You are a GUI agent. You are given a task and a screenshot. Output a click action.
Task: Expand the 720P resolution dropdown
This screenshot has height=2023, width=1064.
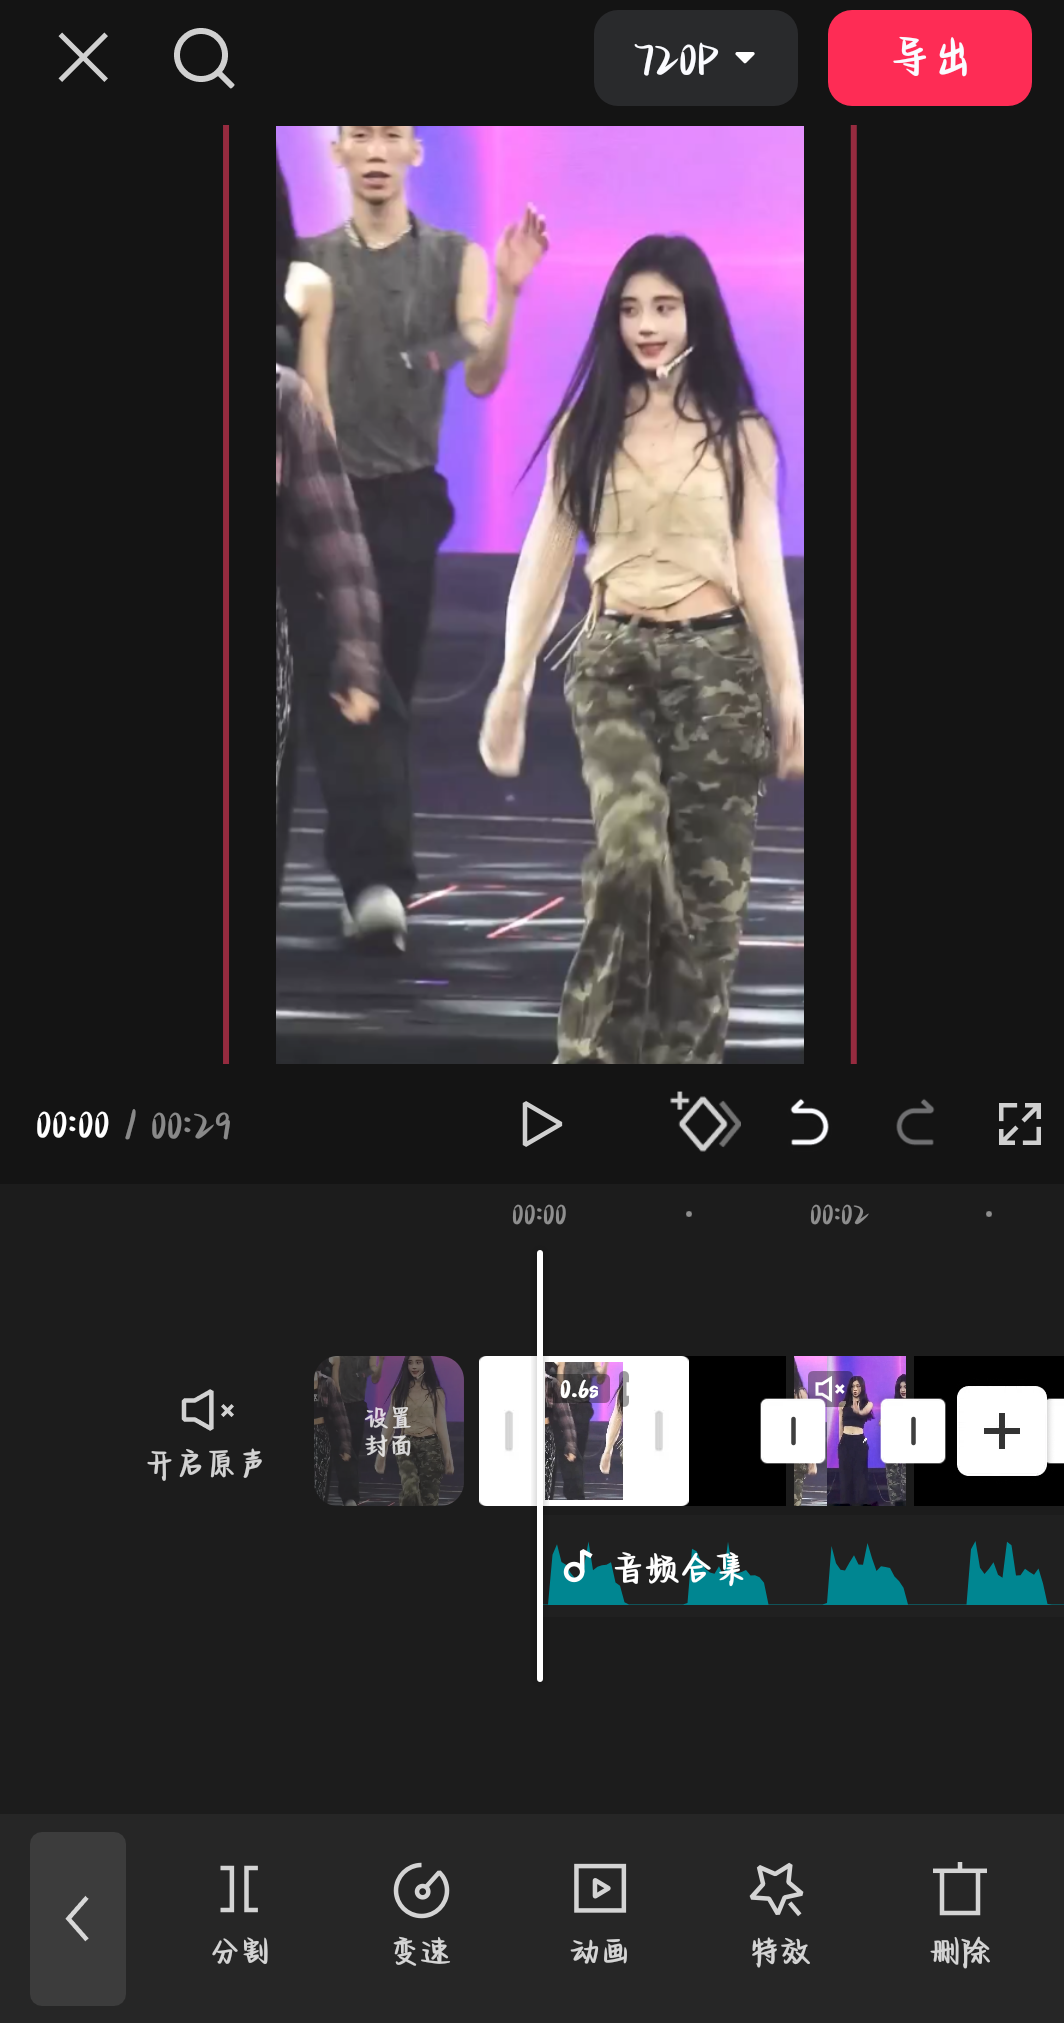click(x=695, y=58)
